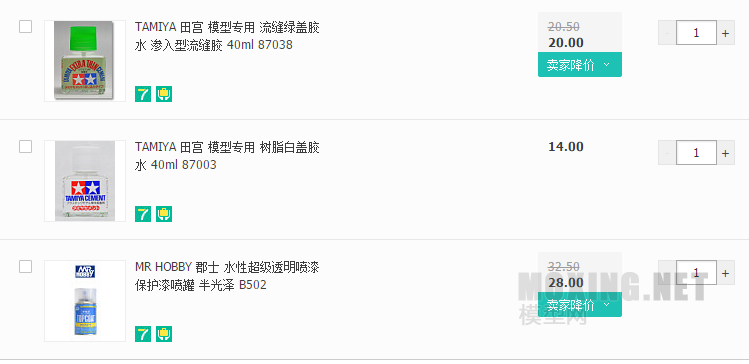
Task: Click the 7-day return icon on the 87038 glue item
Action: coord(143,94)
